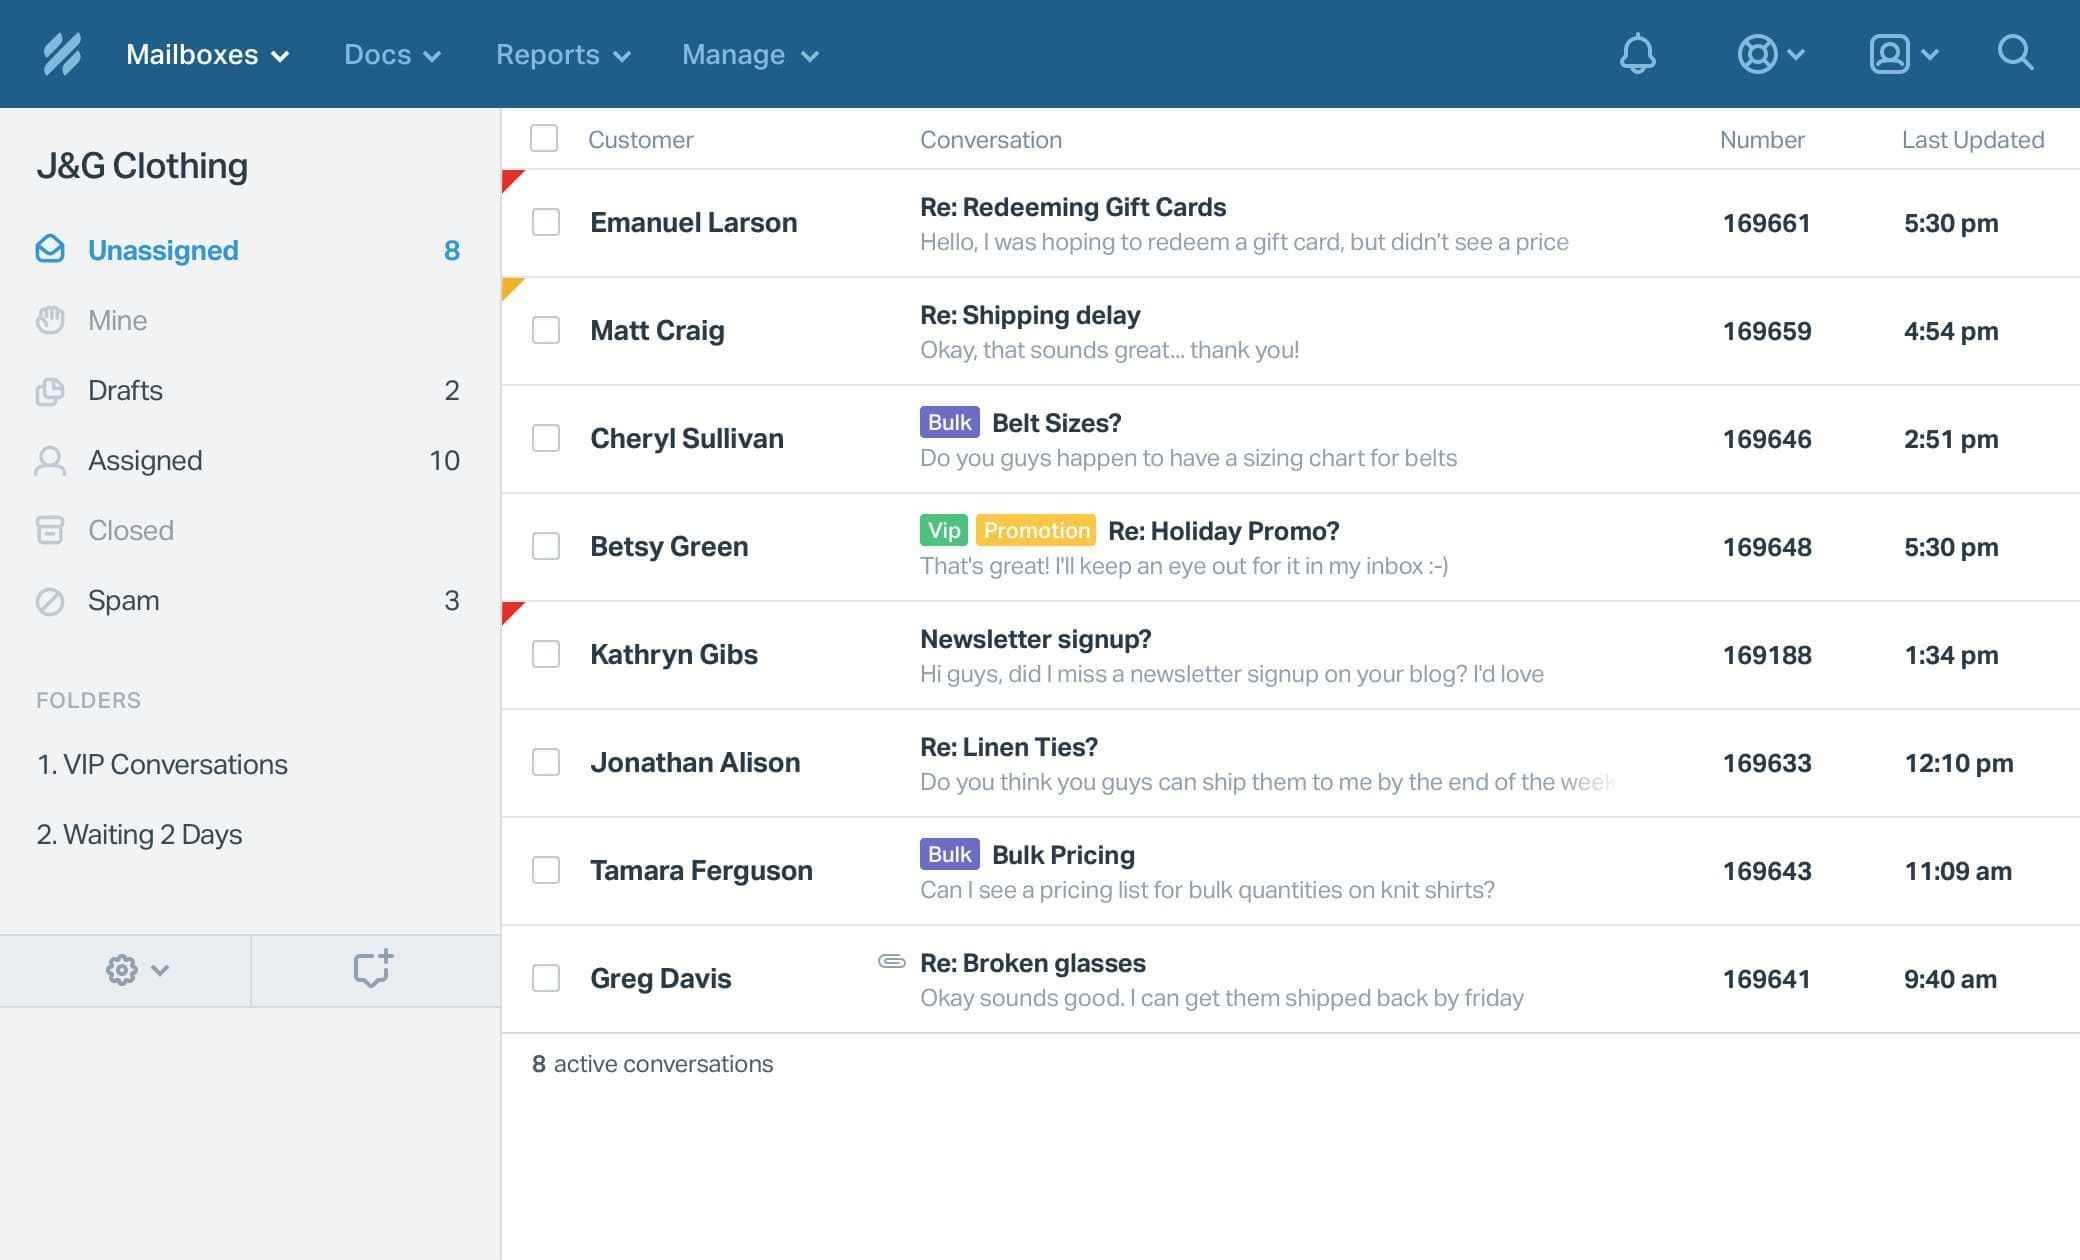
Task: Open the search magnifier
Action: [2015, 53]
